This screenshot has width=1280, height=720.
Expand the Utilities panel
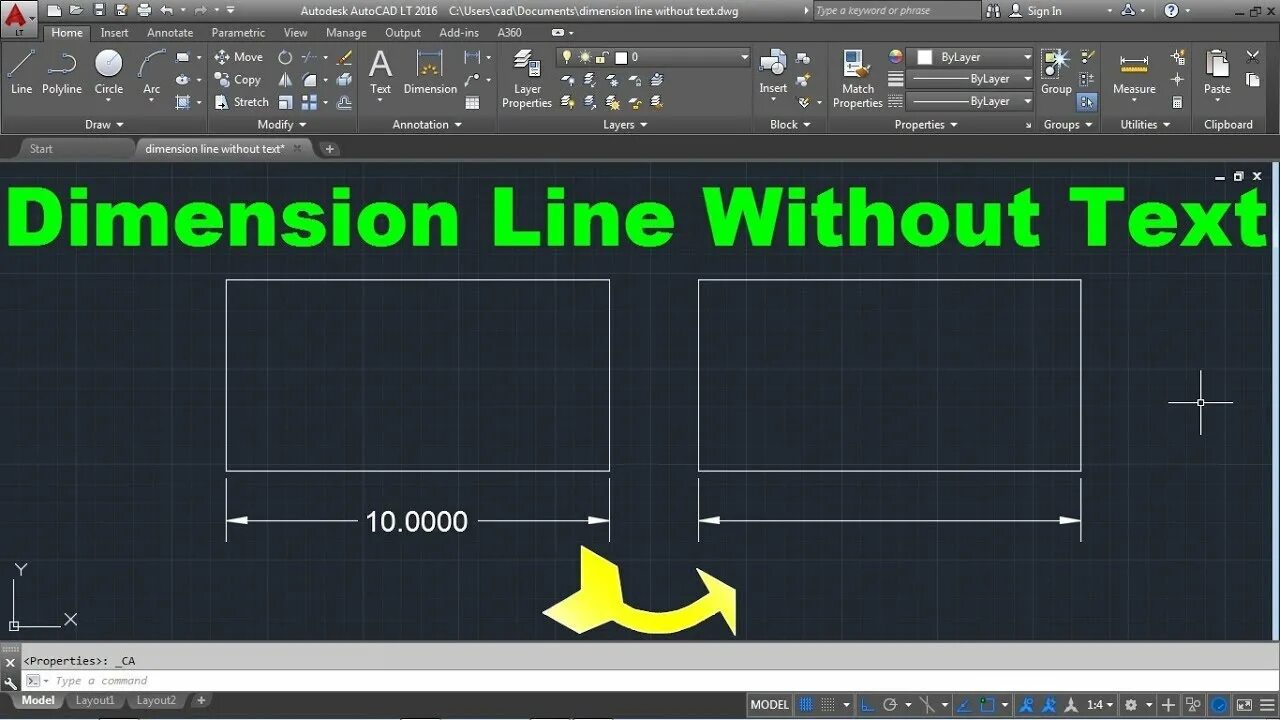[1144, 125]
